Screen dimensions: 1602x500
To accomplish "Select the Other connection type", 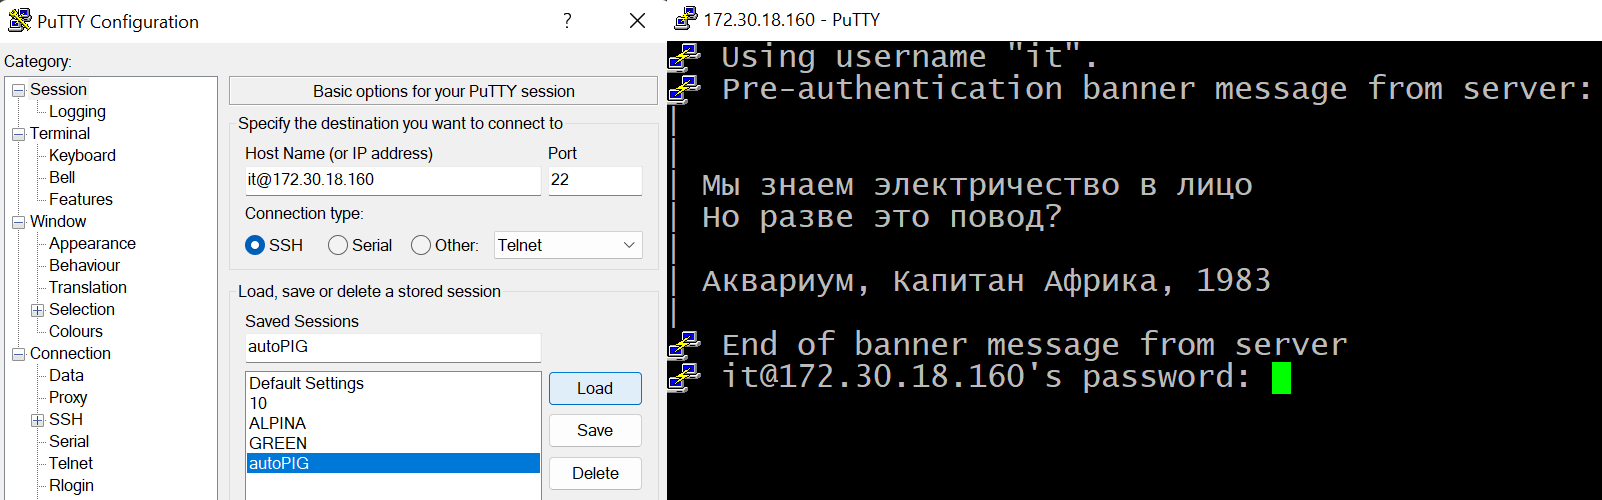I will 421,245.
